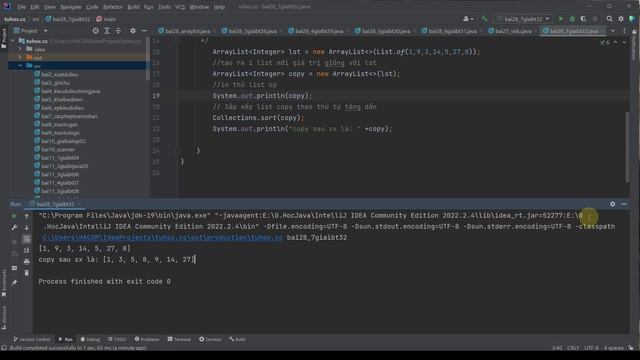
Task: Click the editor vertical scrollbar
Action: 627,147
